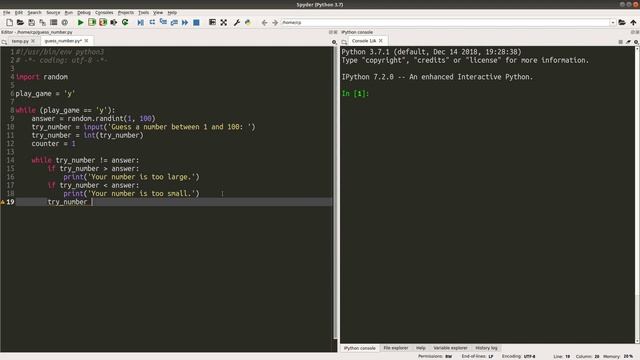
Task: Switch to the temp.py editor tab
Action: 20,41
